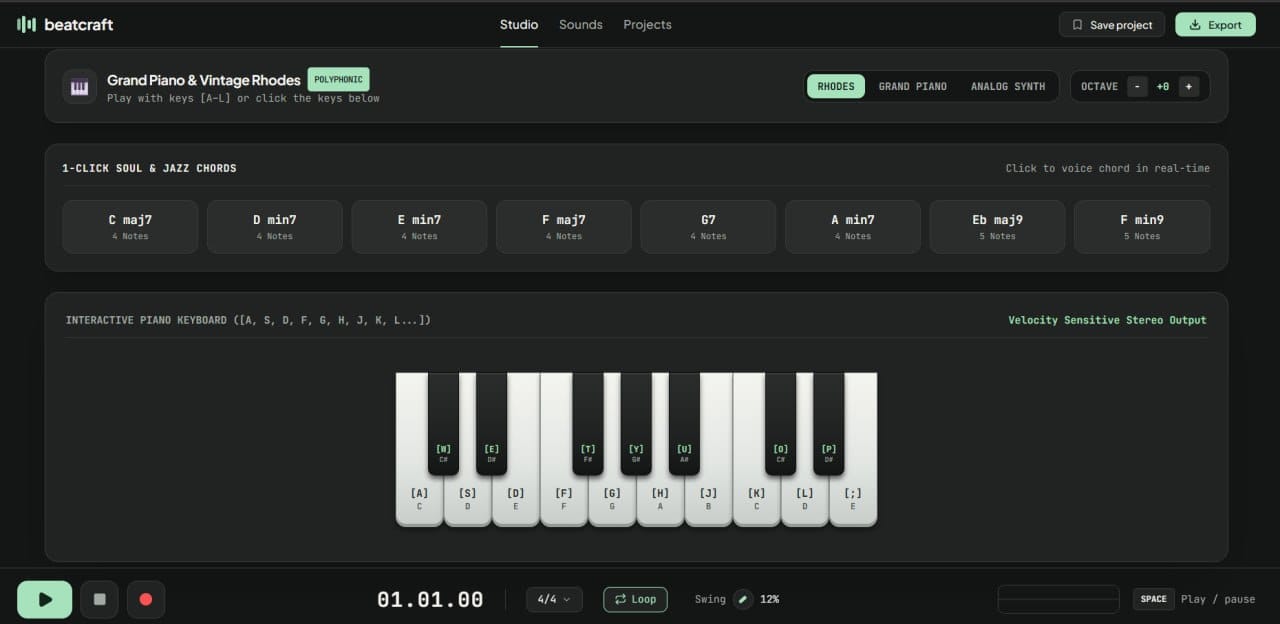Viewport: 1280px width, 624px height.
Task: Raise octave with the plus button
Action: (1188, 86)
